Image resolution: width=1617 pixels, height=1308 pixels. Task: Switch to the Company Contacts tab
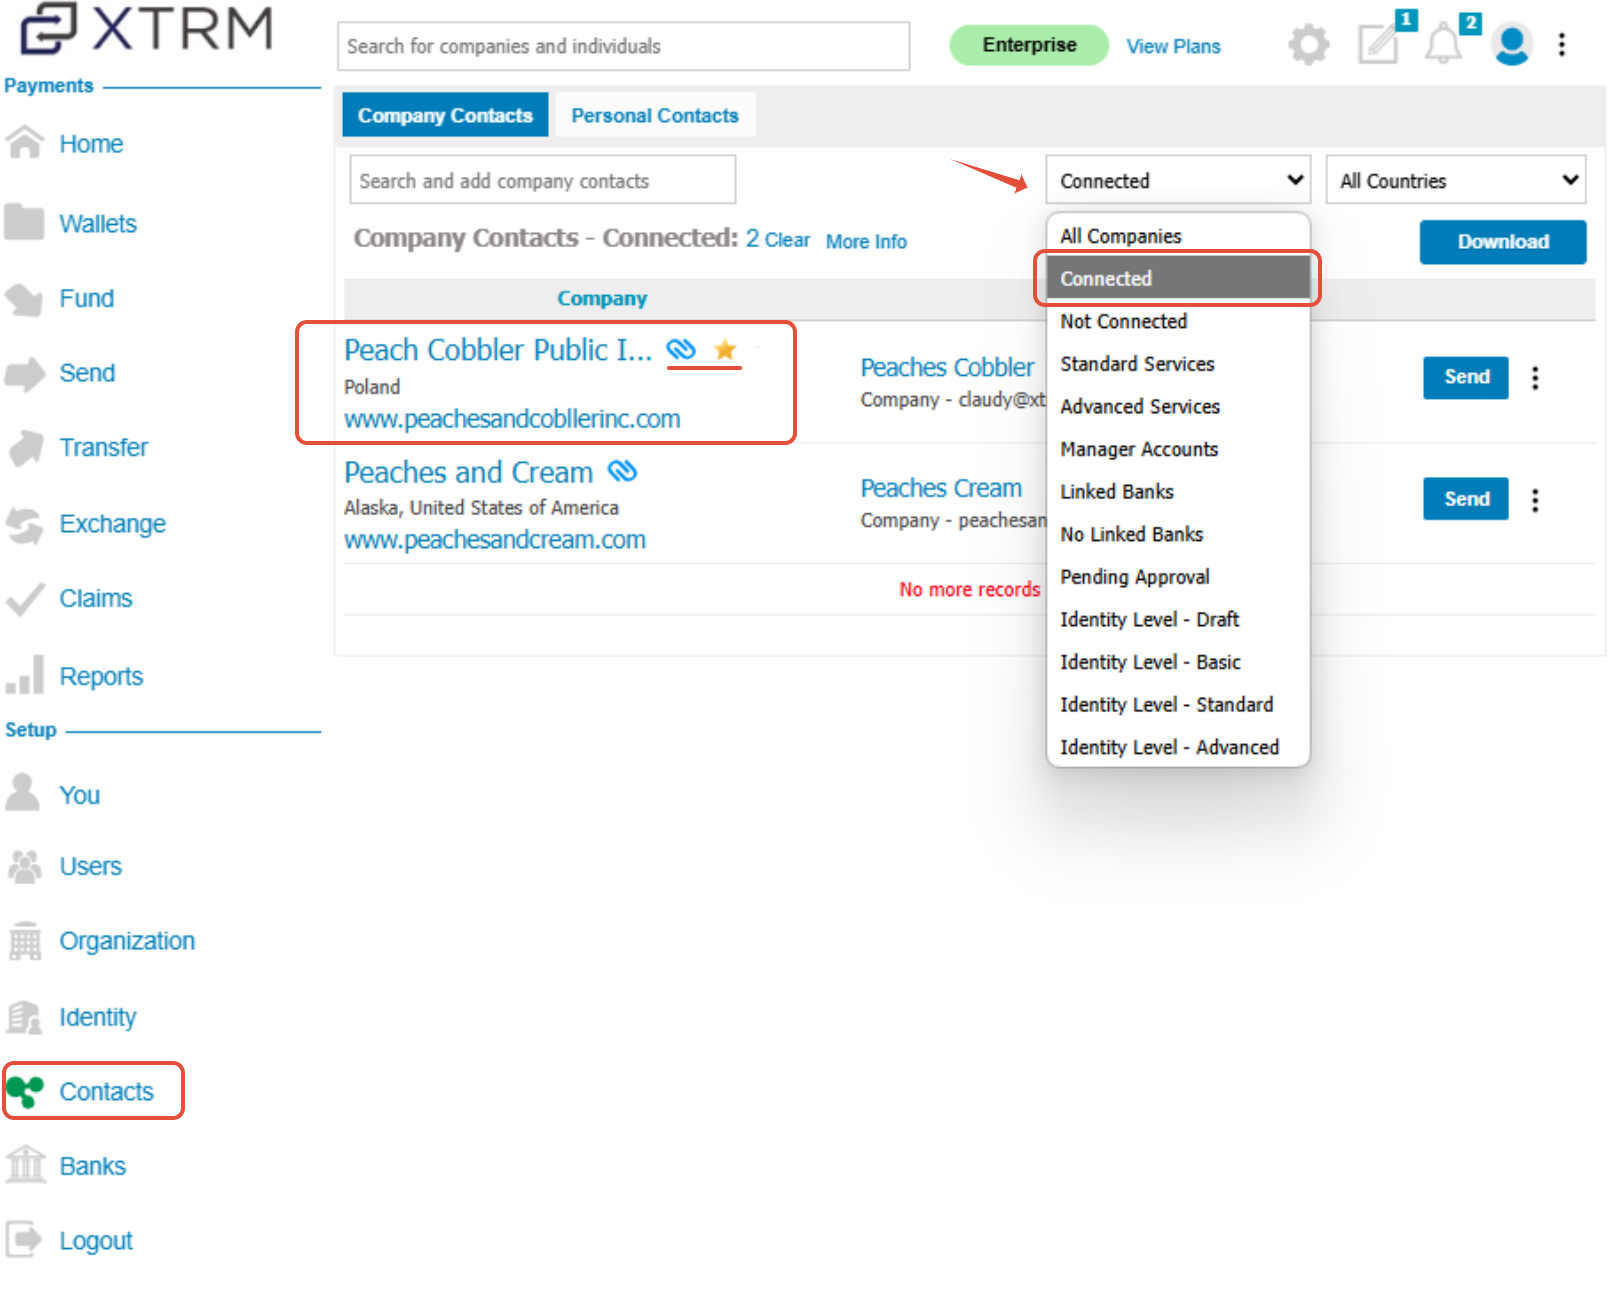[445, 115]
